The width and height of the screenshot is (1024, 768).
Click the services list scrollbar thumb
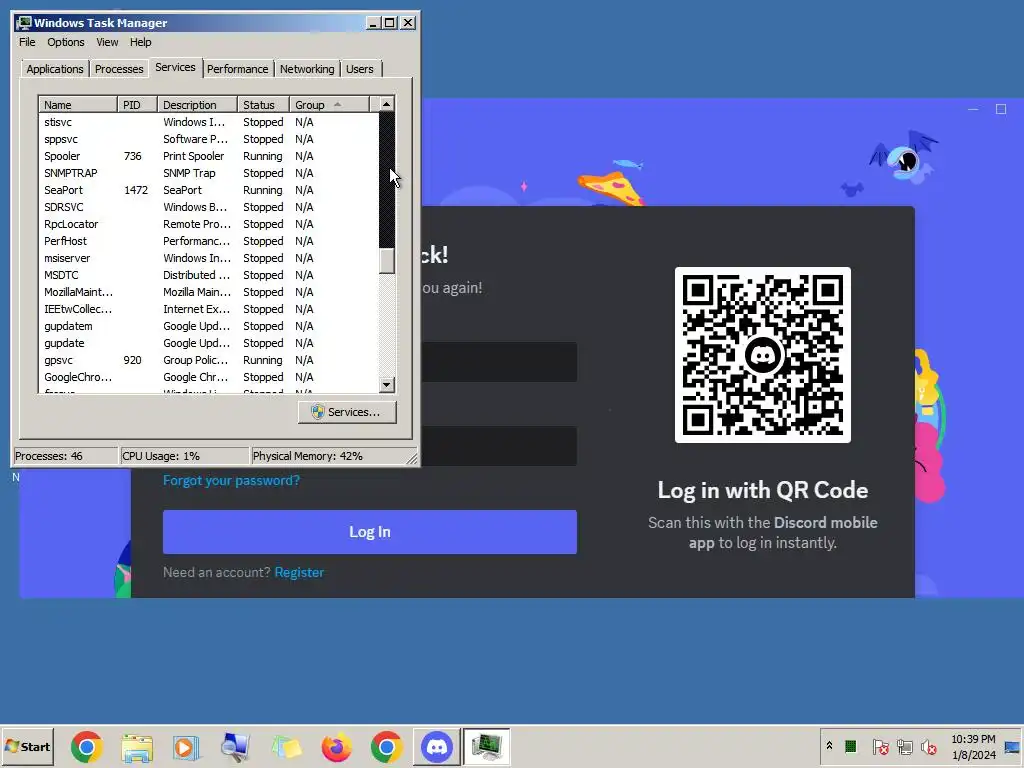click(387, 261)
